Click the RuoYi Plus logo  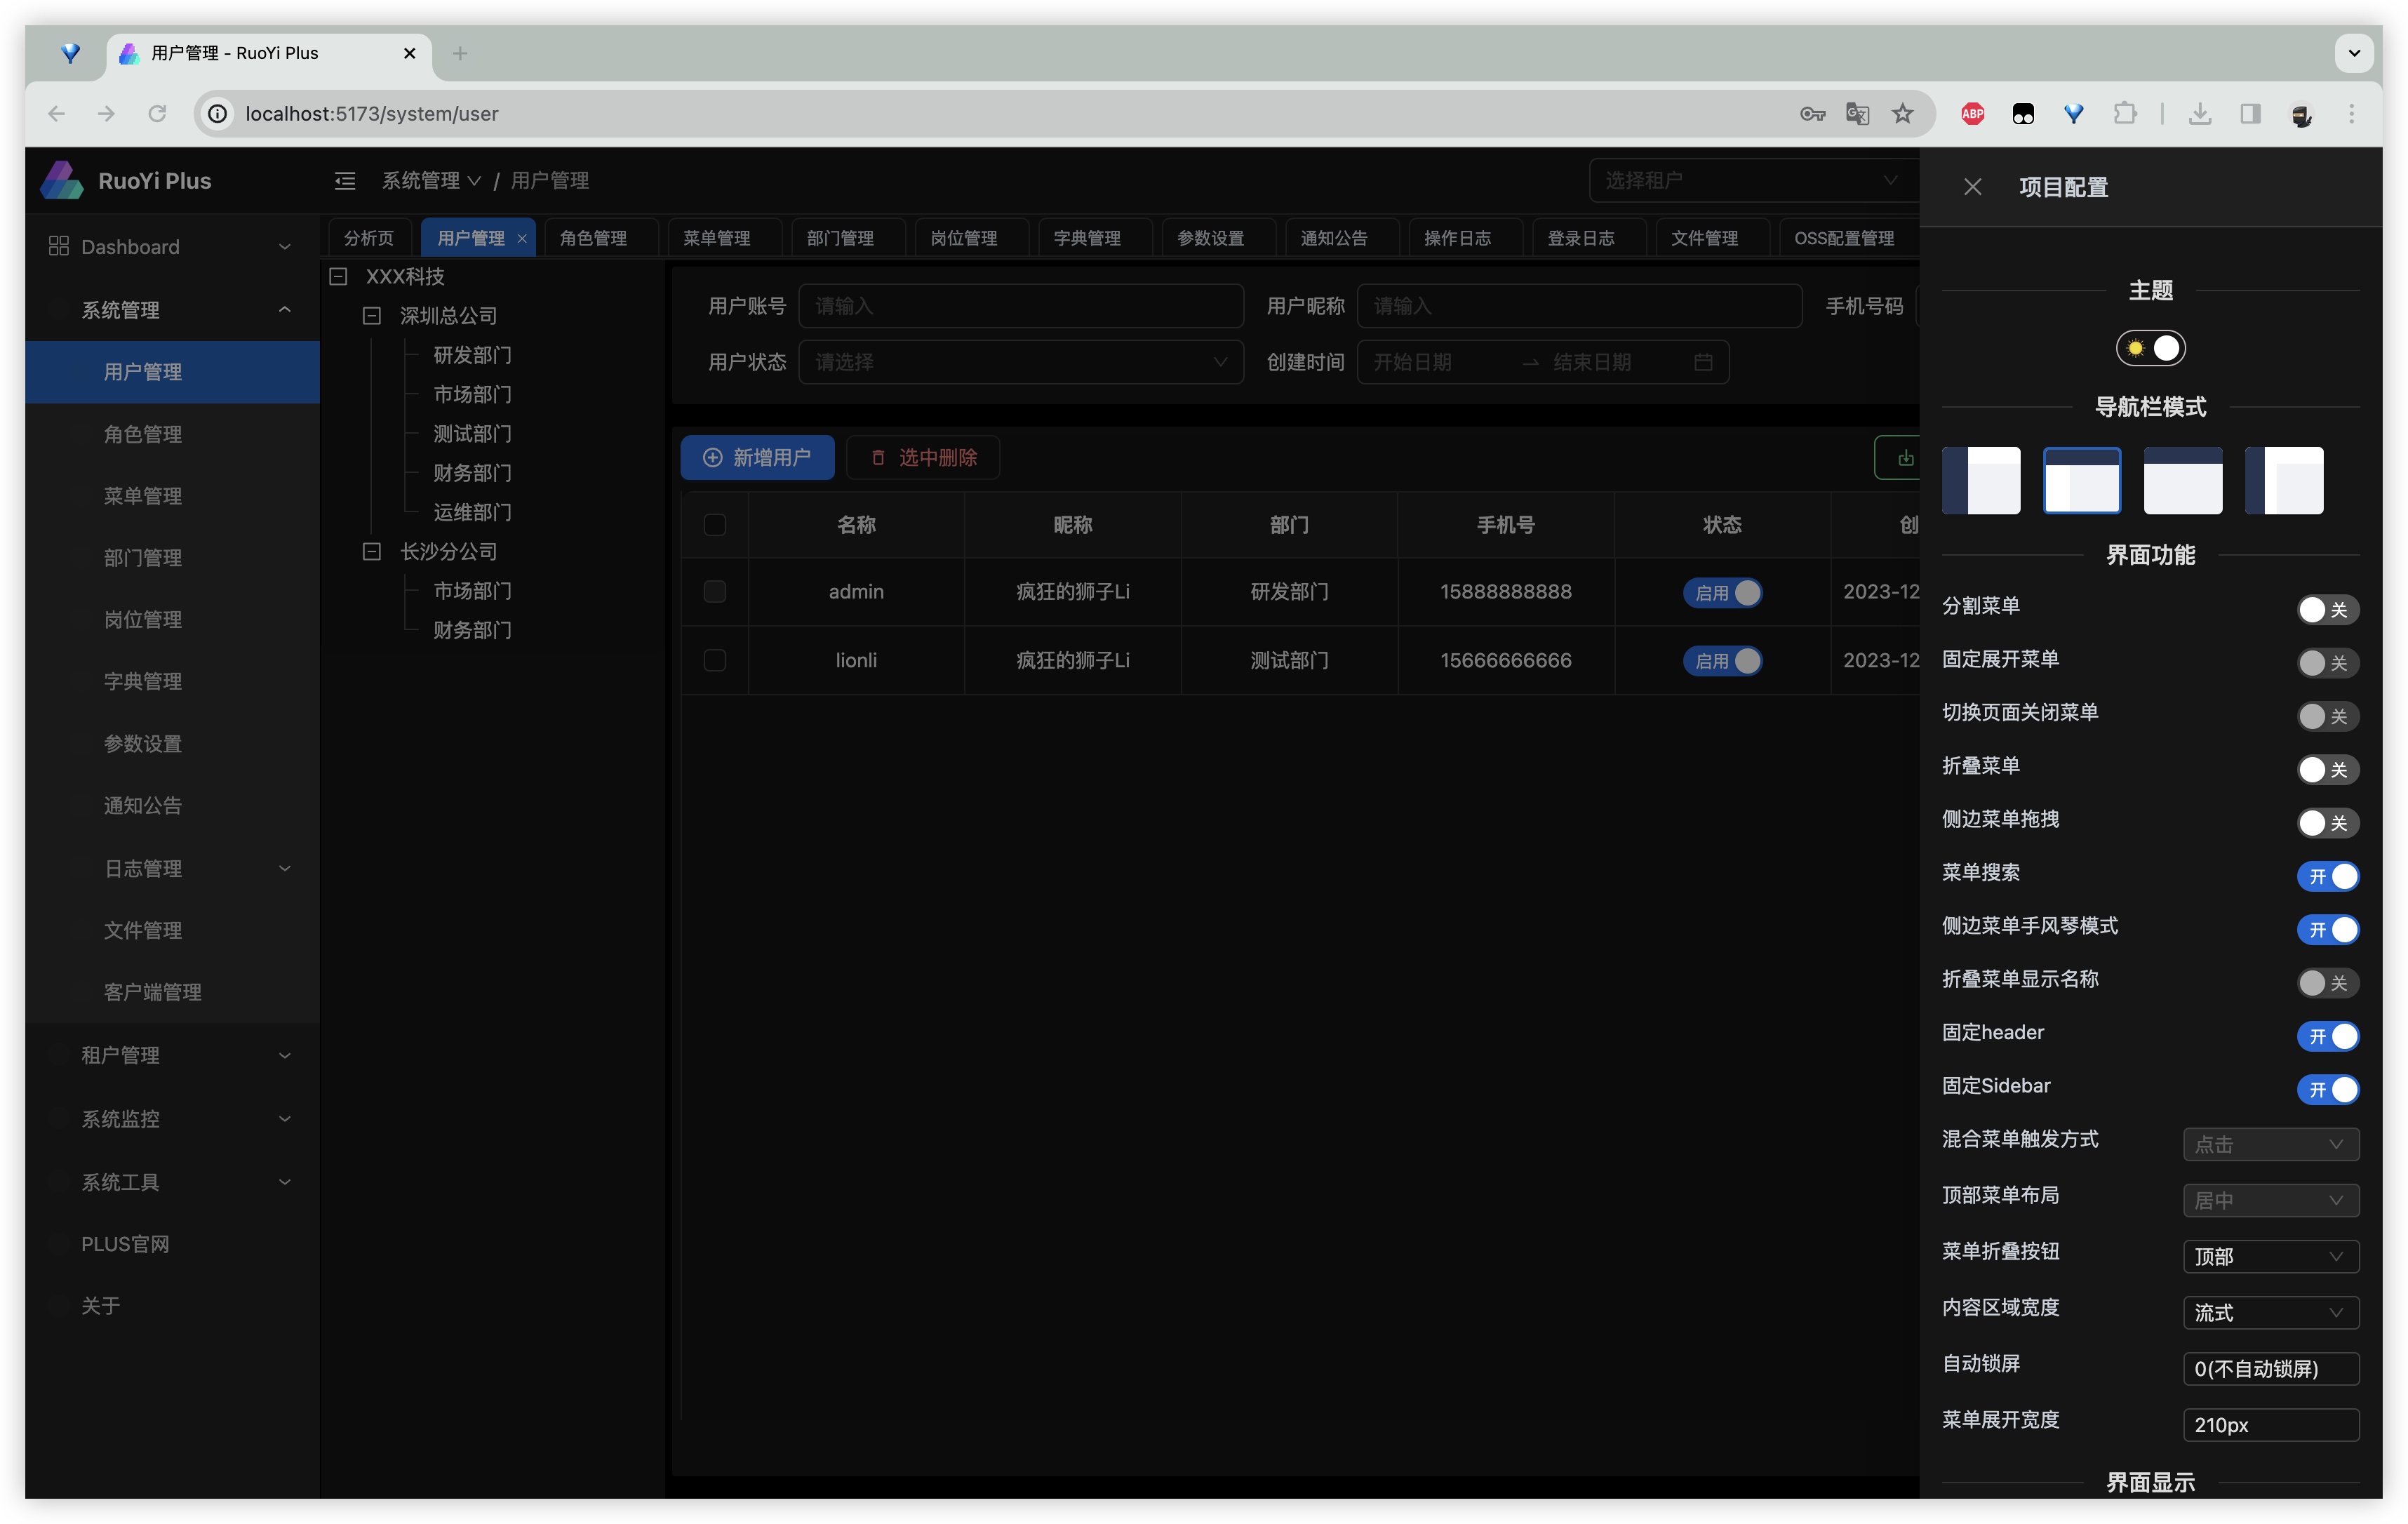(x=62, y=181)
